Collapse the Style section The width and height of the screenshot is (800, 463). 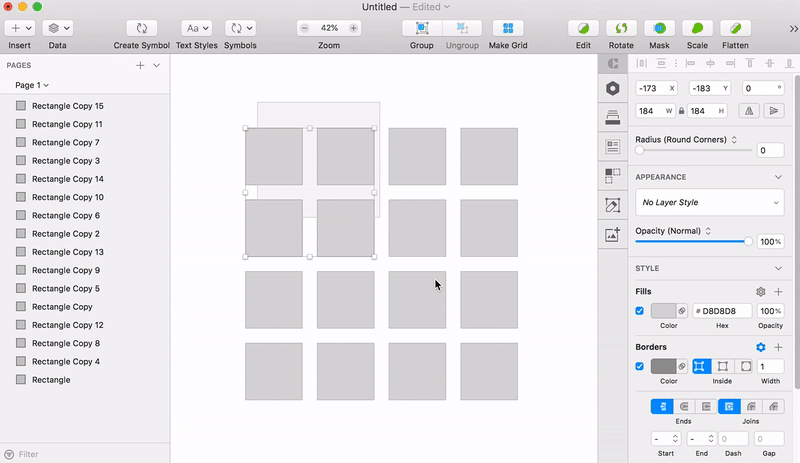778,269
